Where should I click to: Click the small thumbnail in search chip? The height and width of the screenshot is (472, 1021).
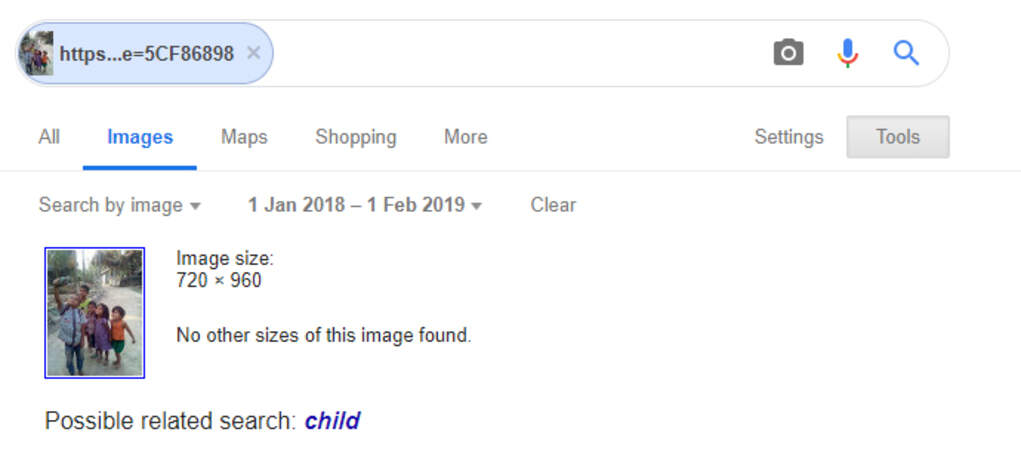click(36, 53)
